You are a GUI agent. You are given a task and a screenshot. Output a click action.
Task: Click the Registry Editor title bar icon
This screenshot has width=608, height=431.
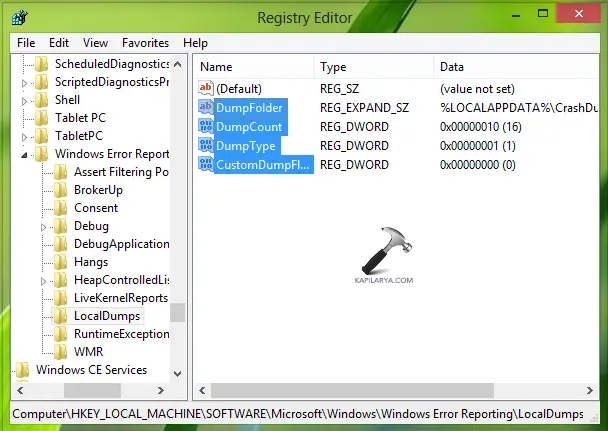pos(20,17)
